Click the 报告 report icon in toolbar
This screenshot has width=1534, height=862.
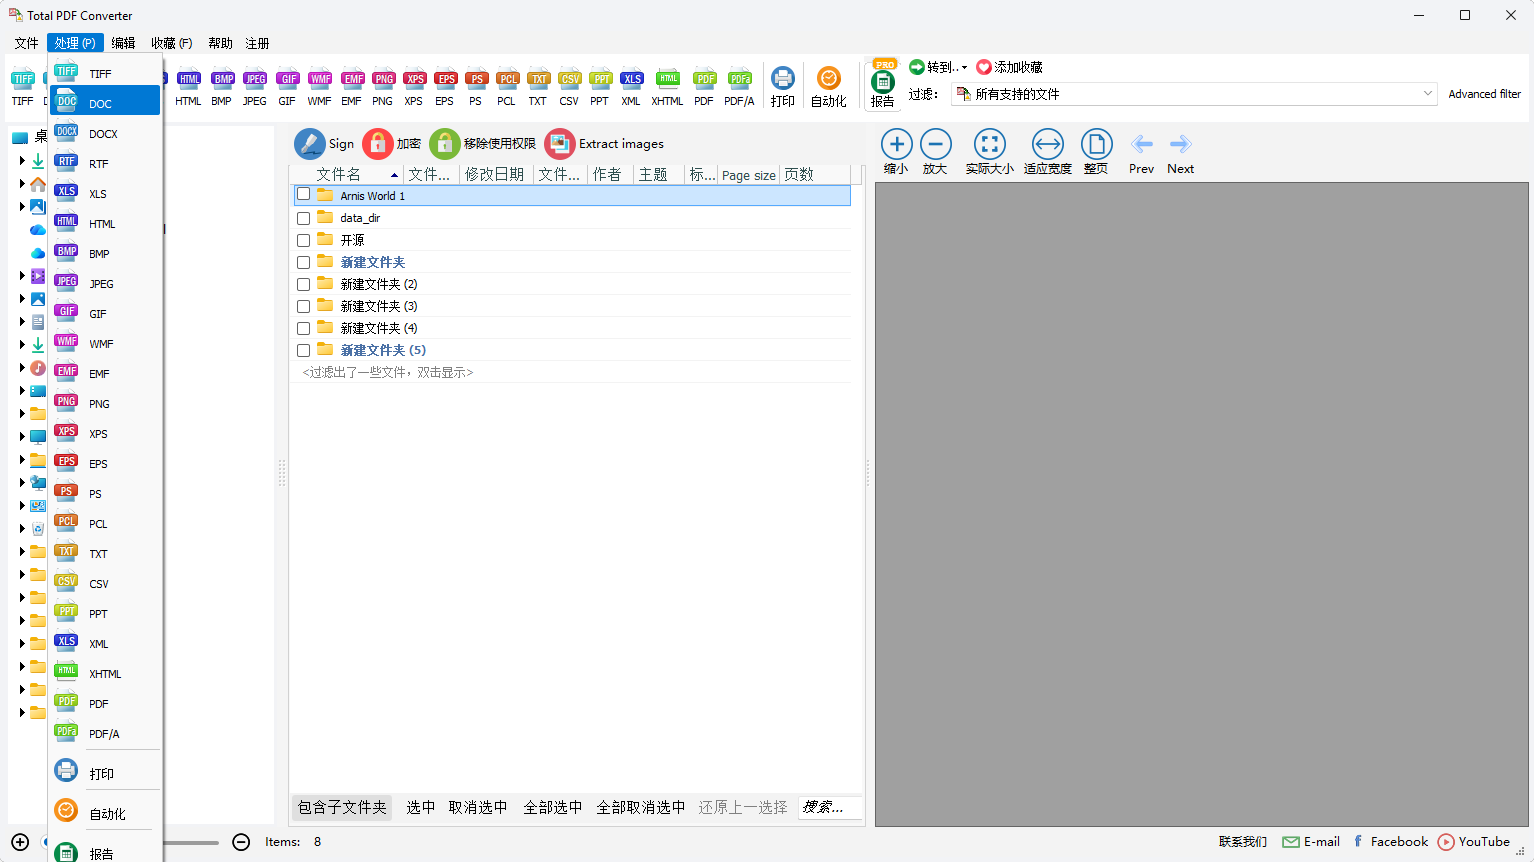point(883,82)
